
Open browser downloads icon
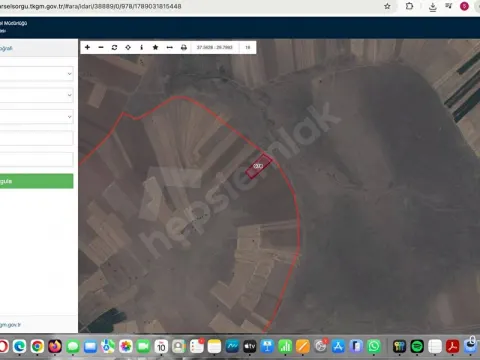pyautogui.click(x=433, y=7)
